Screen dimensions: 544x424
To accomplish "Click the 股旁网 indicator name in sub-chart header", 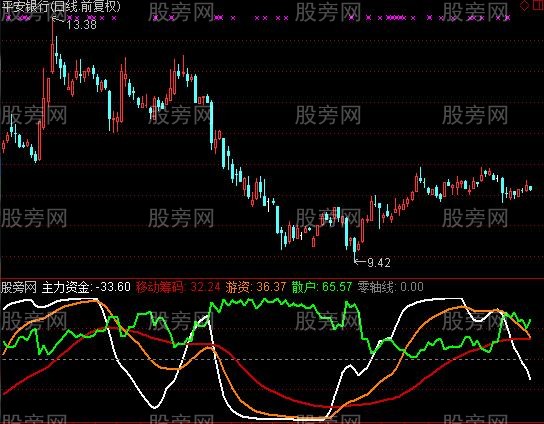I will [19, 287].
